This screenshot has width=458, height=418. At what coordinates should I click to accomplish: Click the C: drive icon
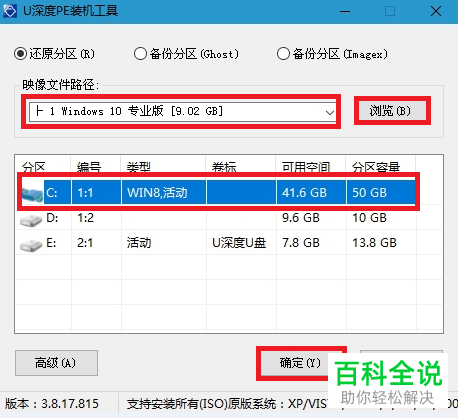click(32, 194)
